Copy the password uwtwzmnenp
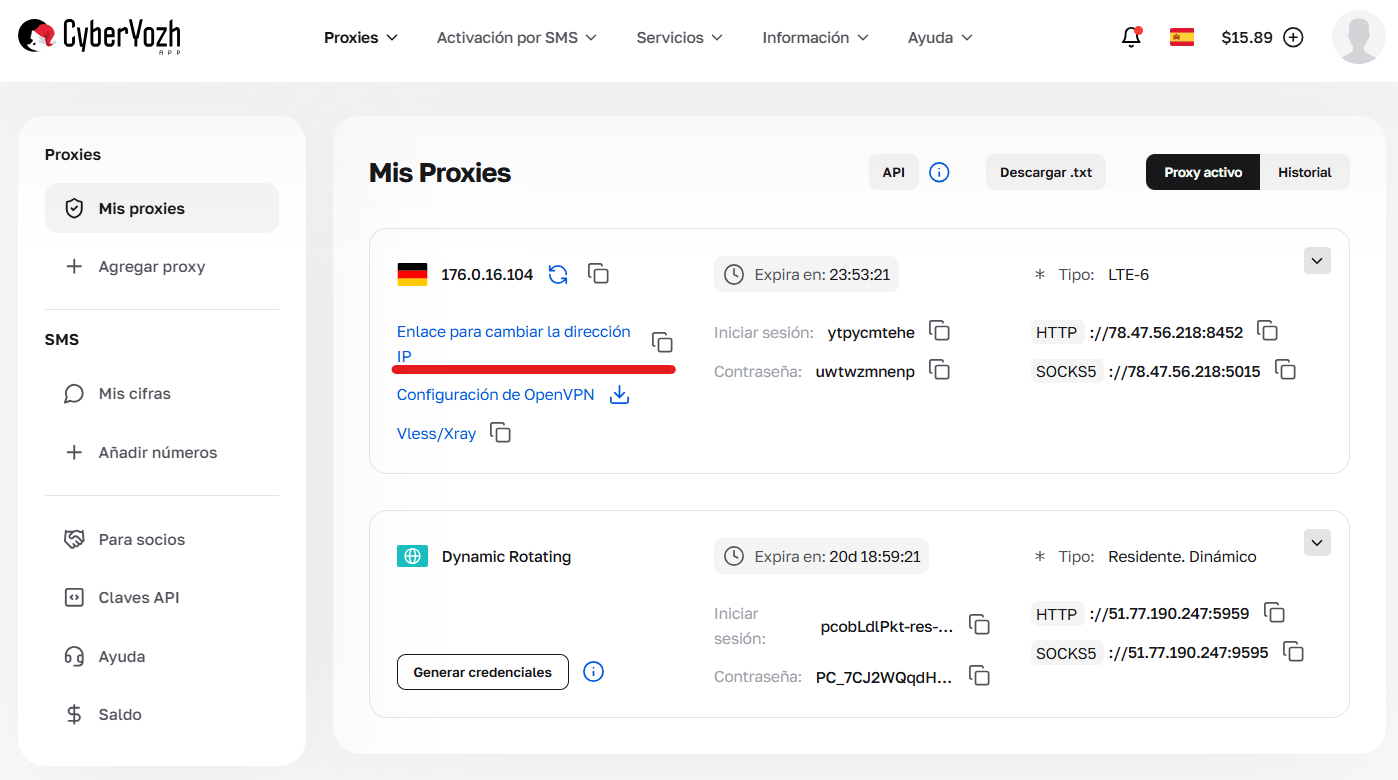The width and height of the screenshot is (1398, 780). click(939, 370)
